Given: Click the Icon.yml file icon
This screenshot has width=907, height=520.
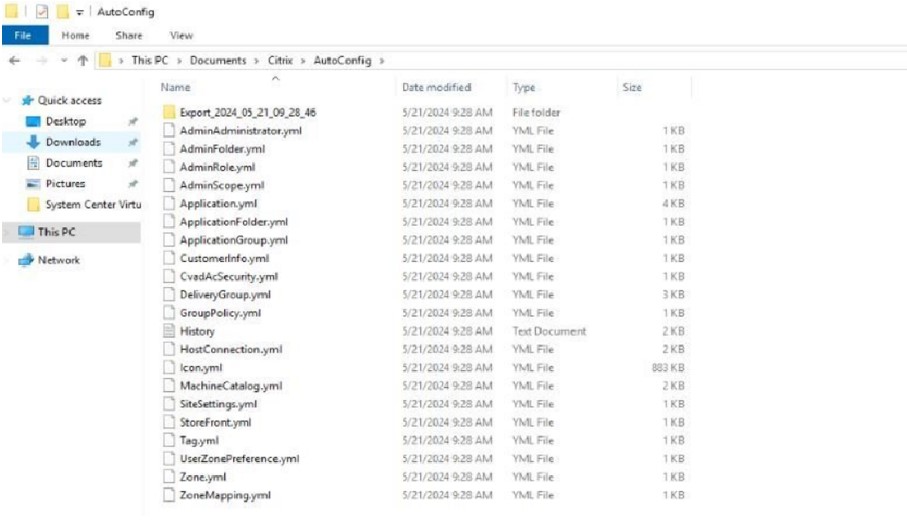Looking at the screenshot, I should (x=169, y=367).
